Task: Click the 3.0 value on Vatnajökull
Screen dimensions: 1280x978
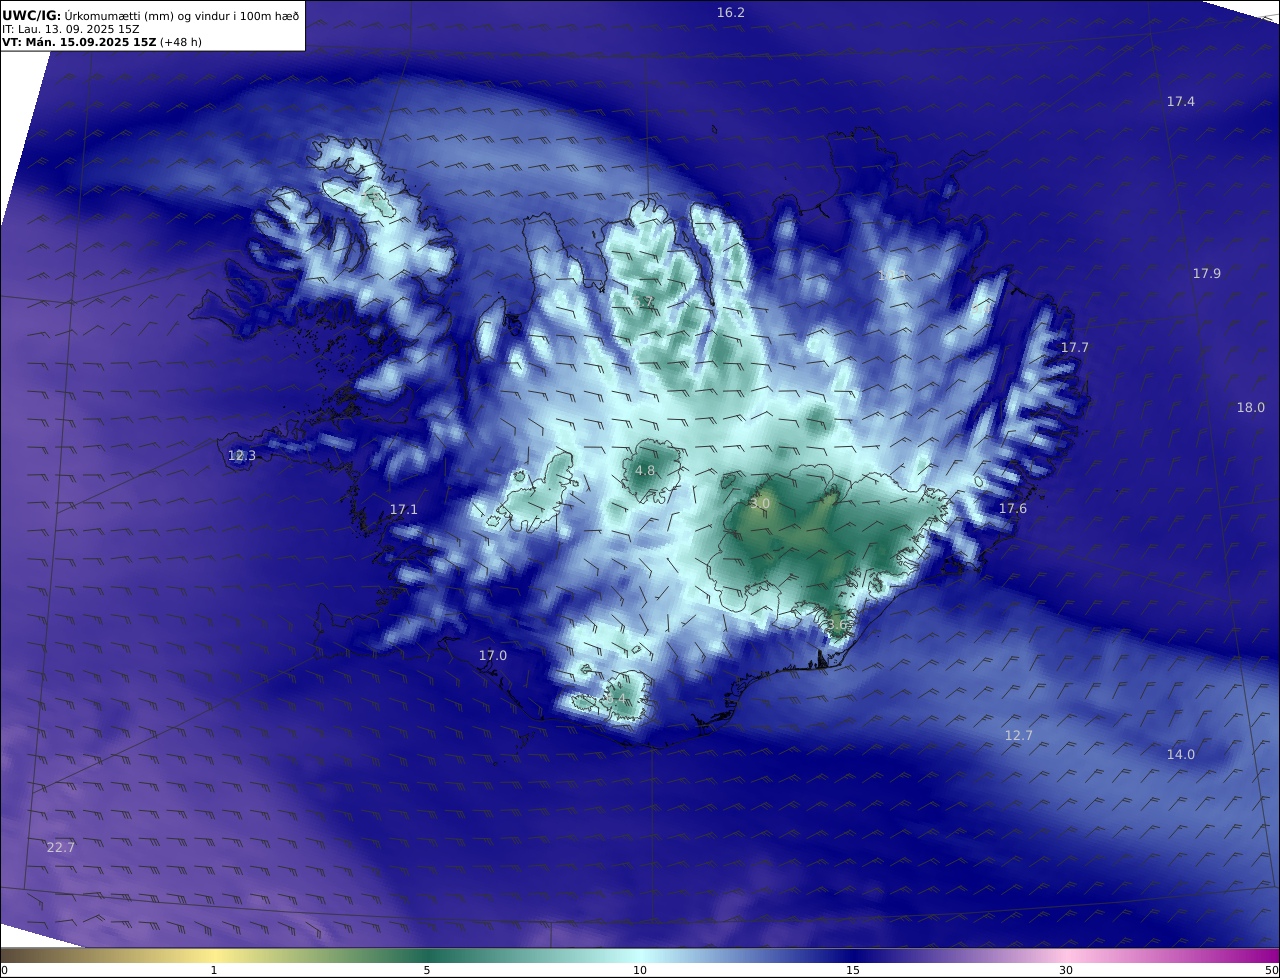Action: click(760, 504)
